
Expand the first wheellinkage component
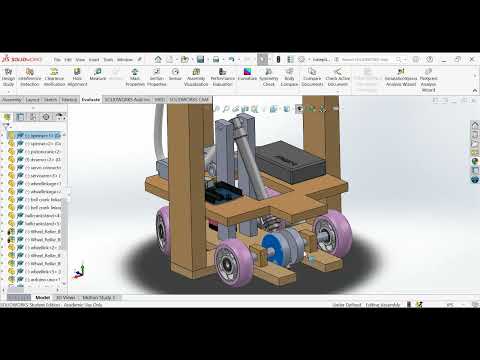coord(2,184)
